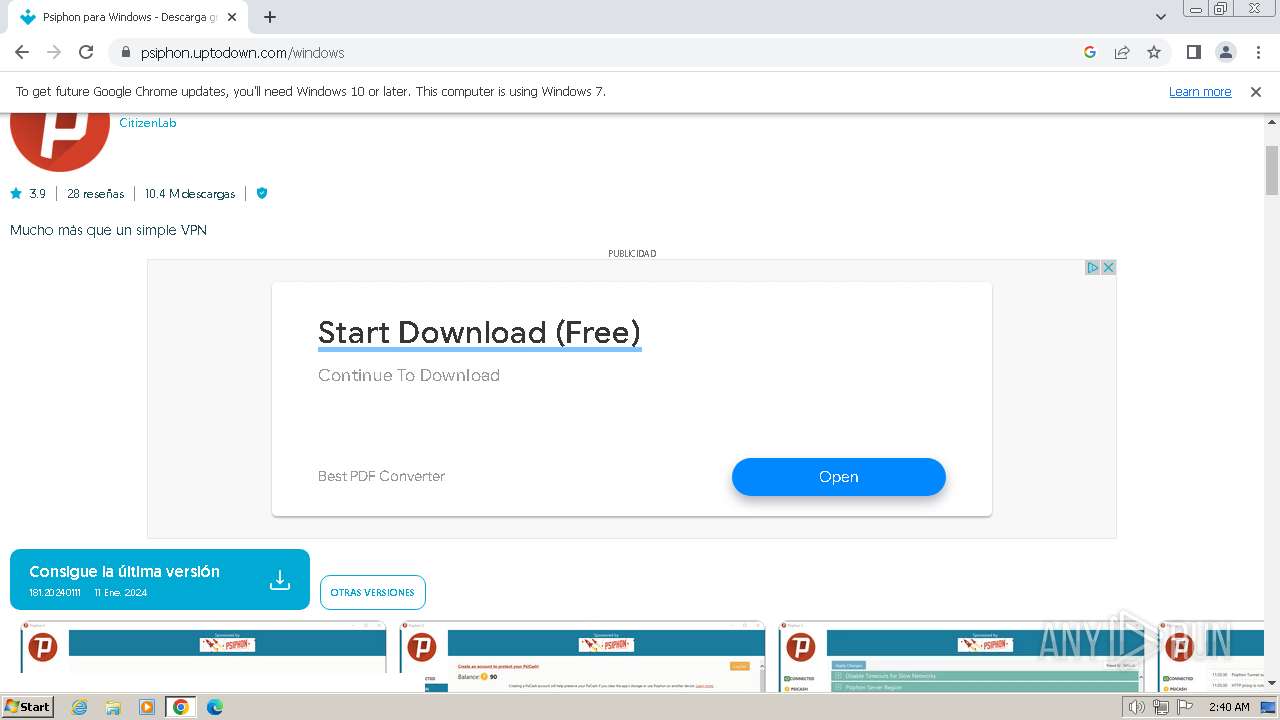Open File Explorer from taskbar
Viewport: 1280px width, 720px height.
click(x=113, y=707)
